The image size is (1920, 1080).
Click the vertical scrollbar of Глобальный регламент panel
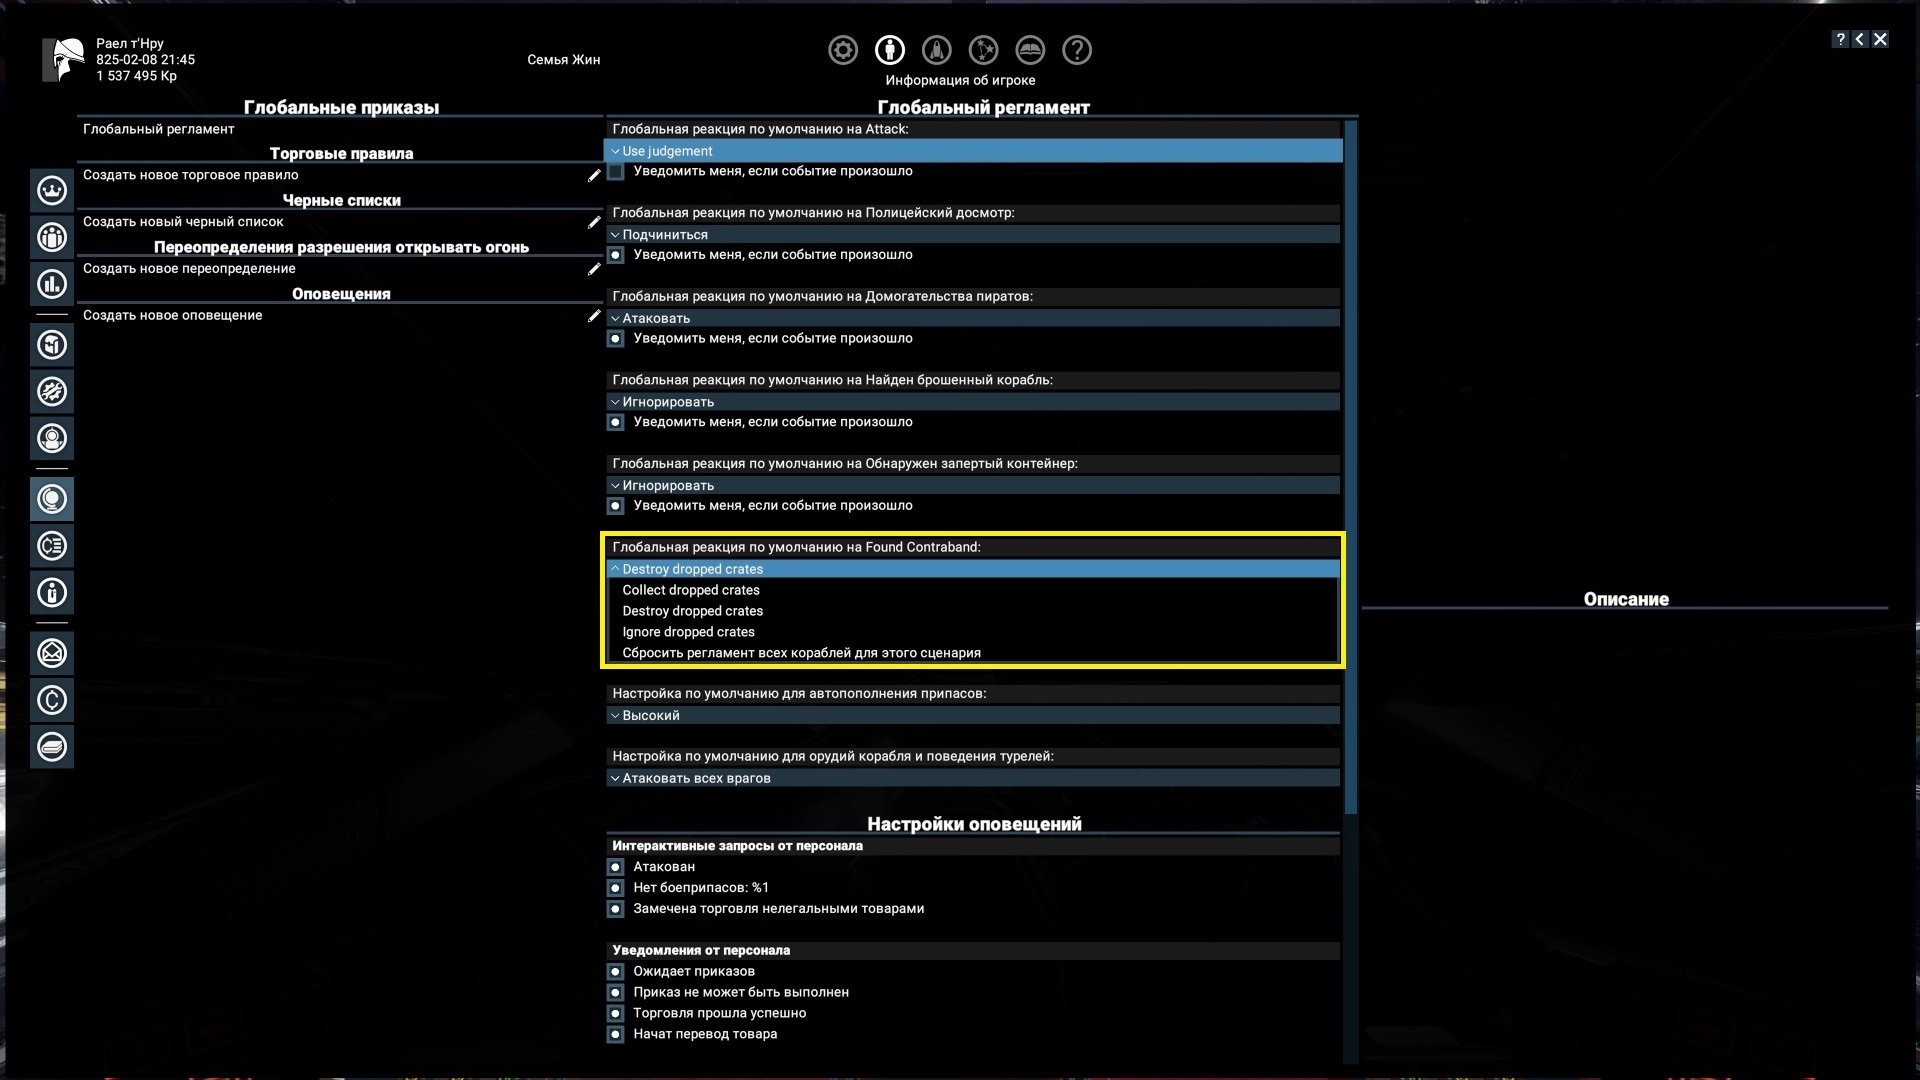[1351, 467]
